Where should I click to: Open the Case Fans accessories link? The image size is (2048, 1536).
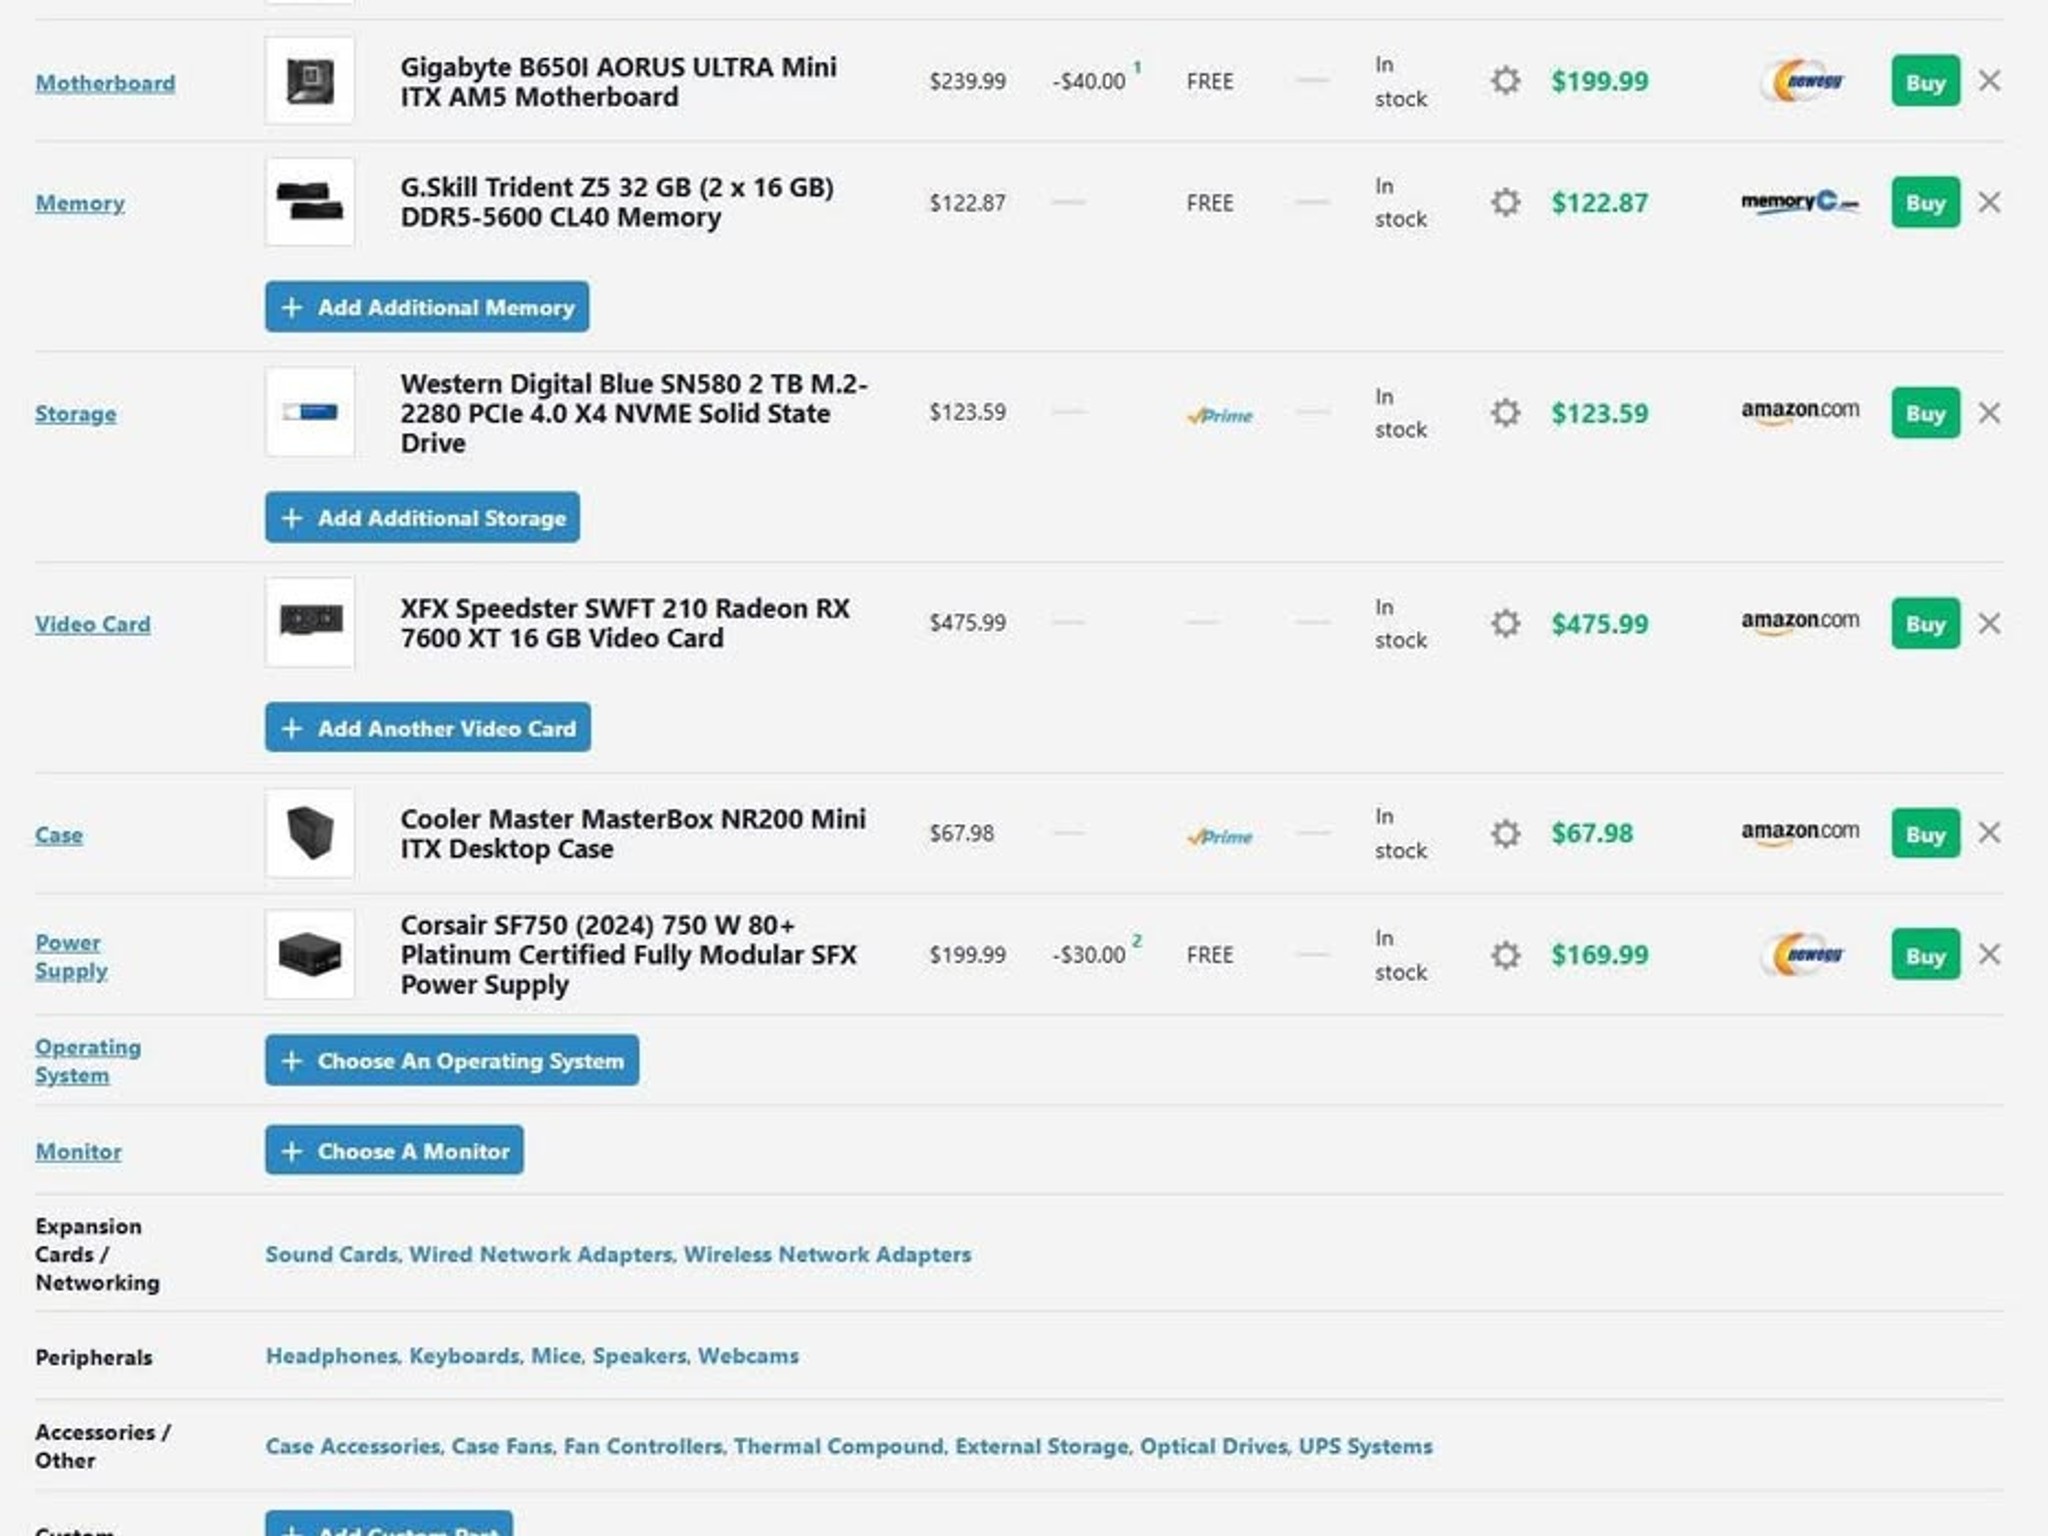(x=501, y=1446)
